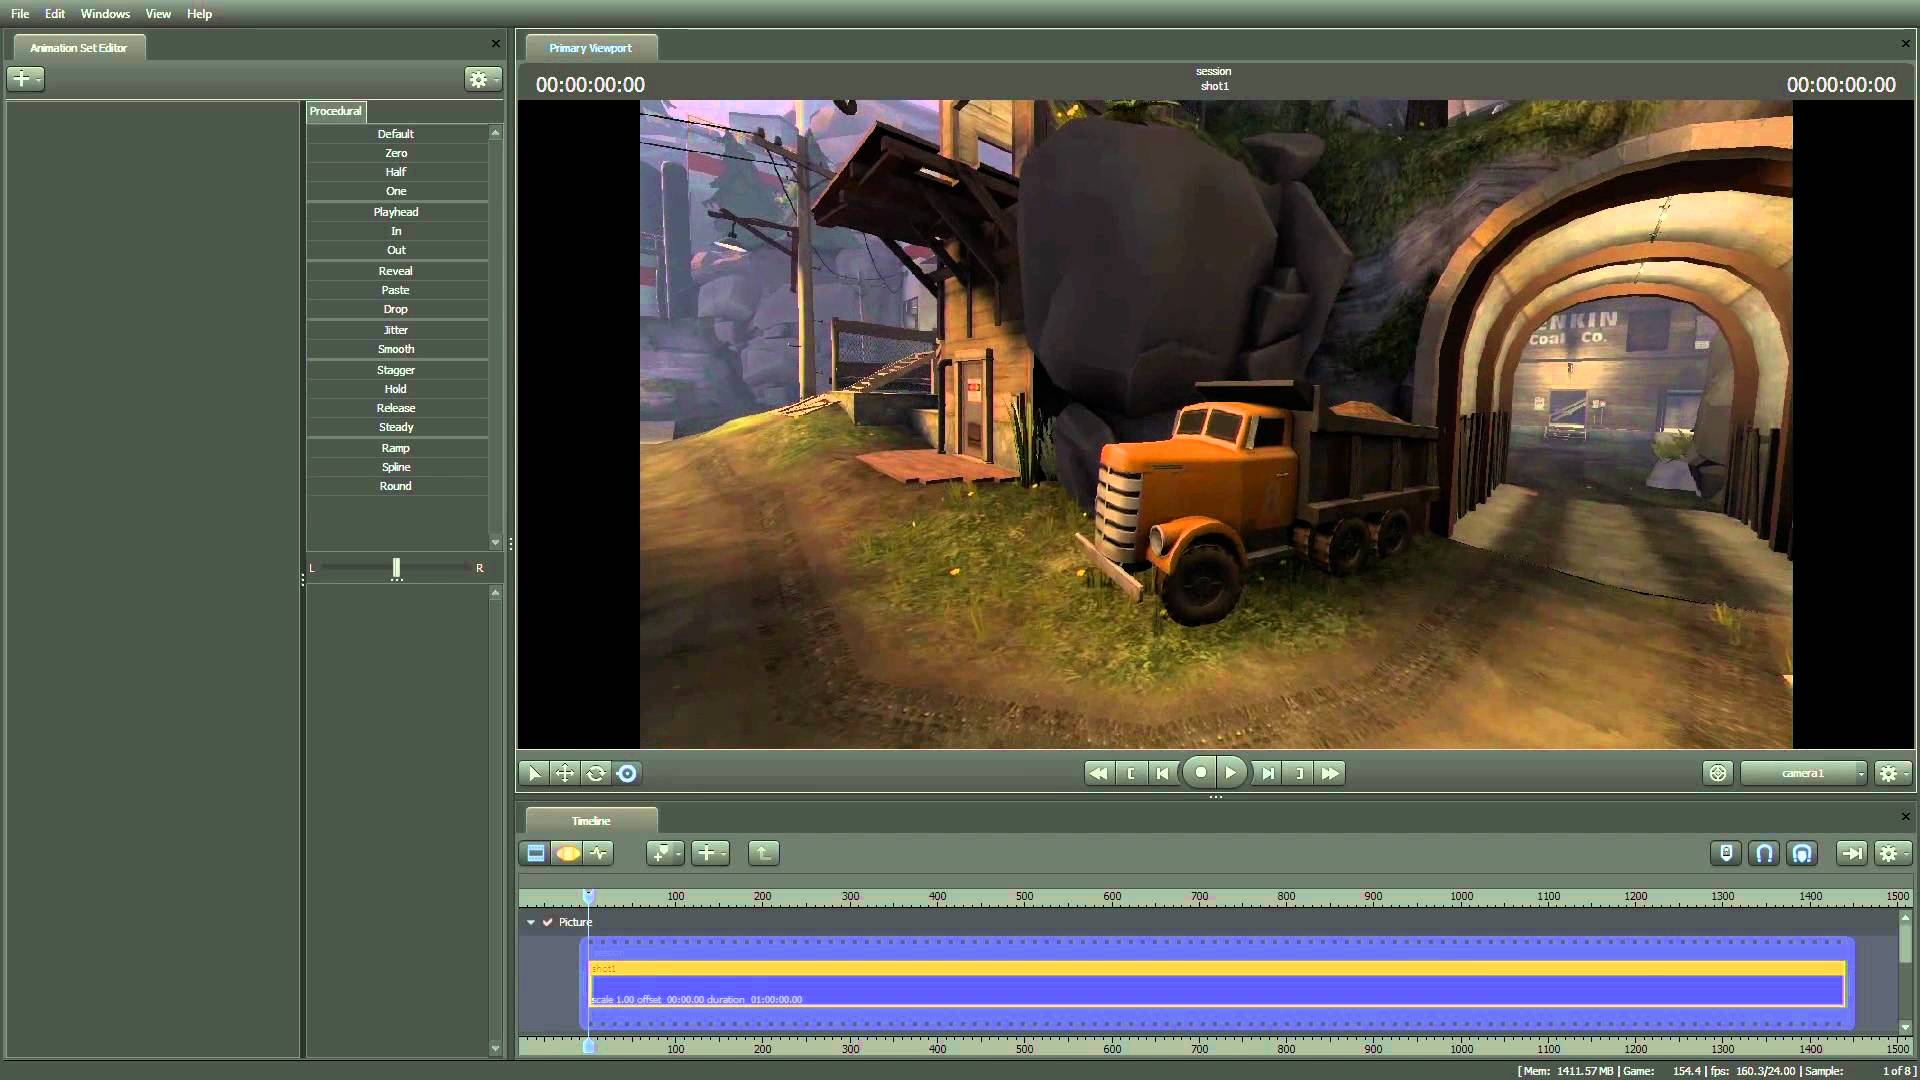This screenshot has width=1920, height=1080.
Task: Switch to the Motion Editor mode
Action: pyautogui.click(x=567, y=853)
